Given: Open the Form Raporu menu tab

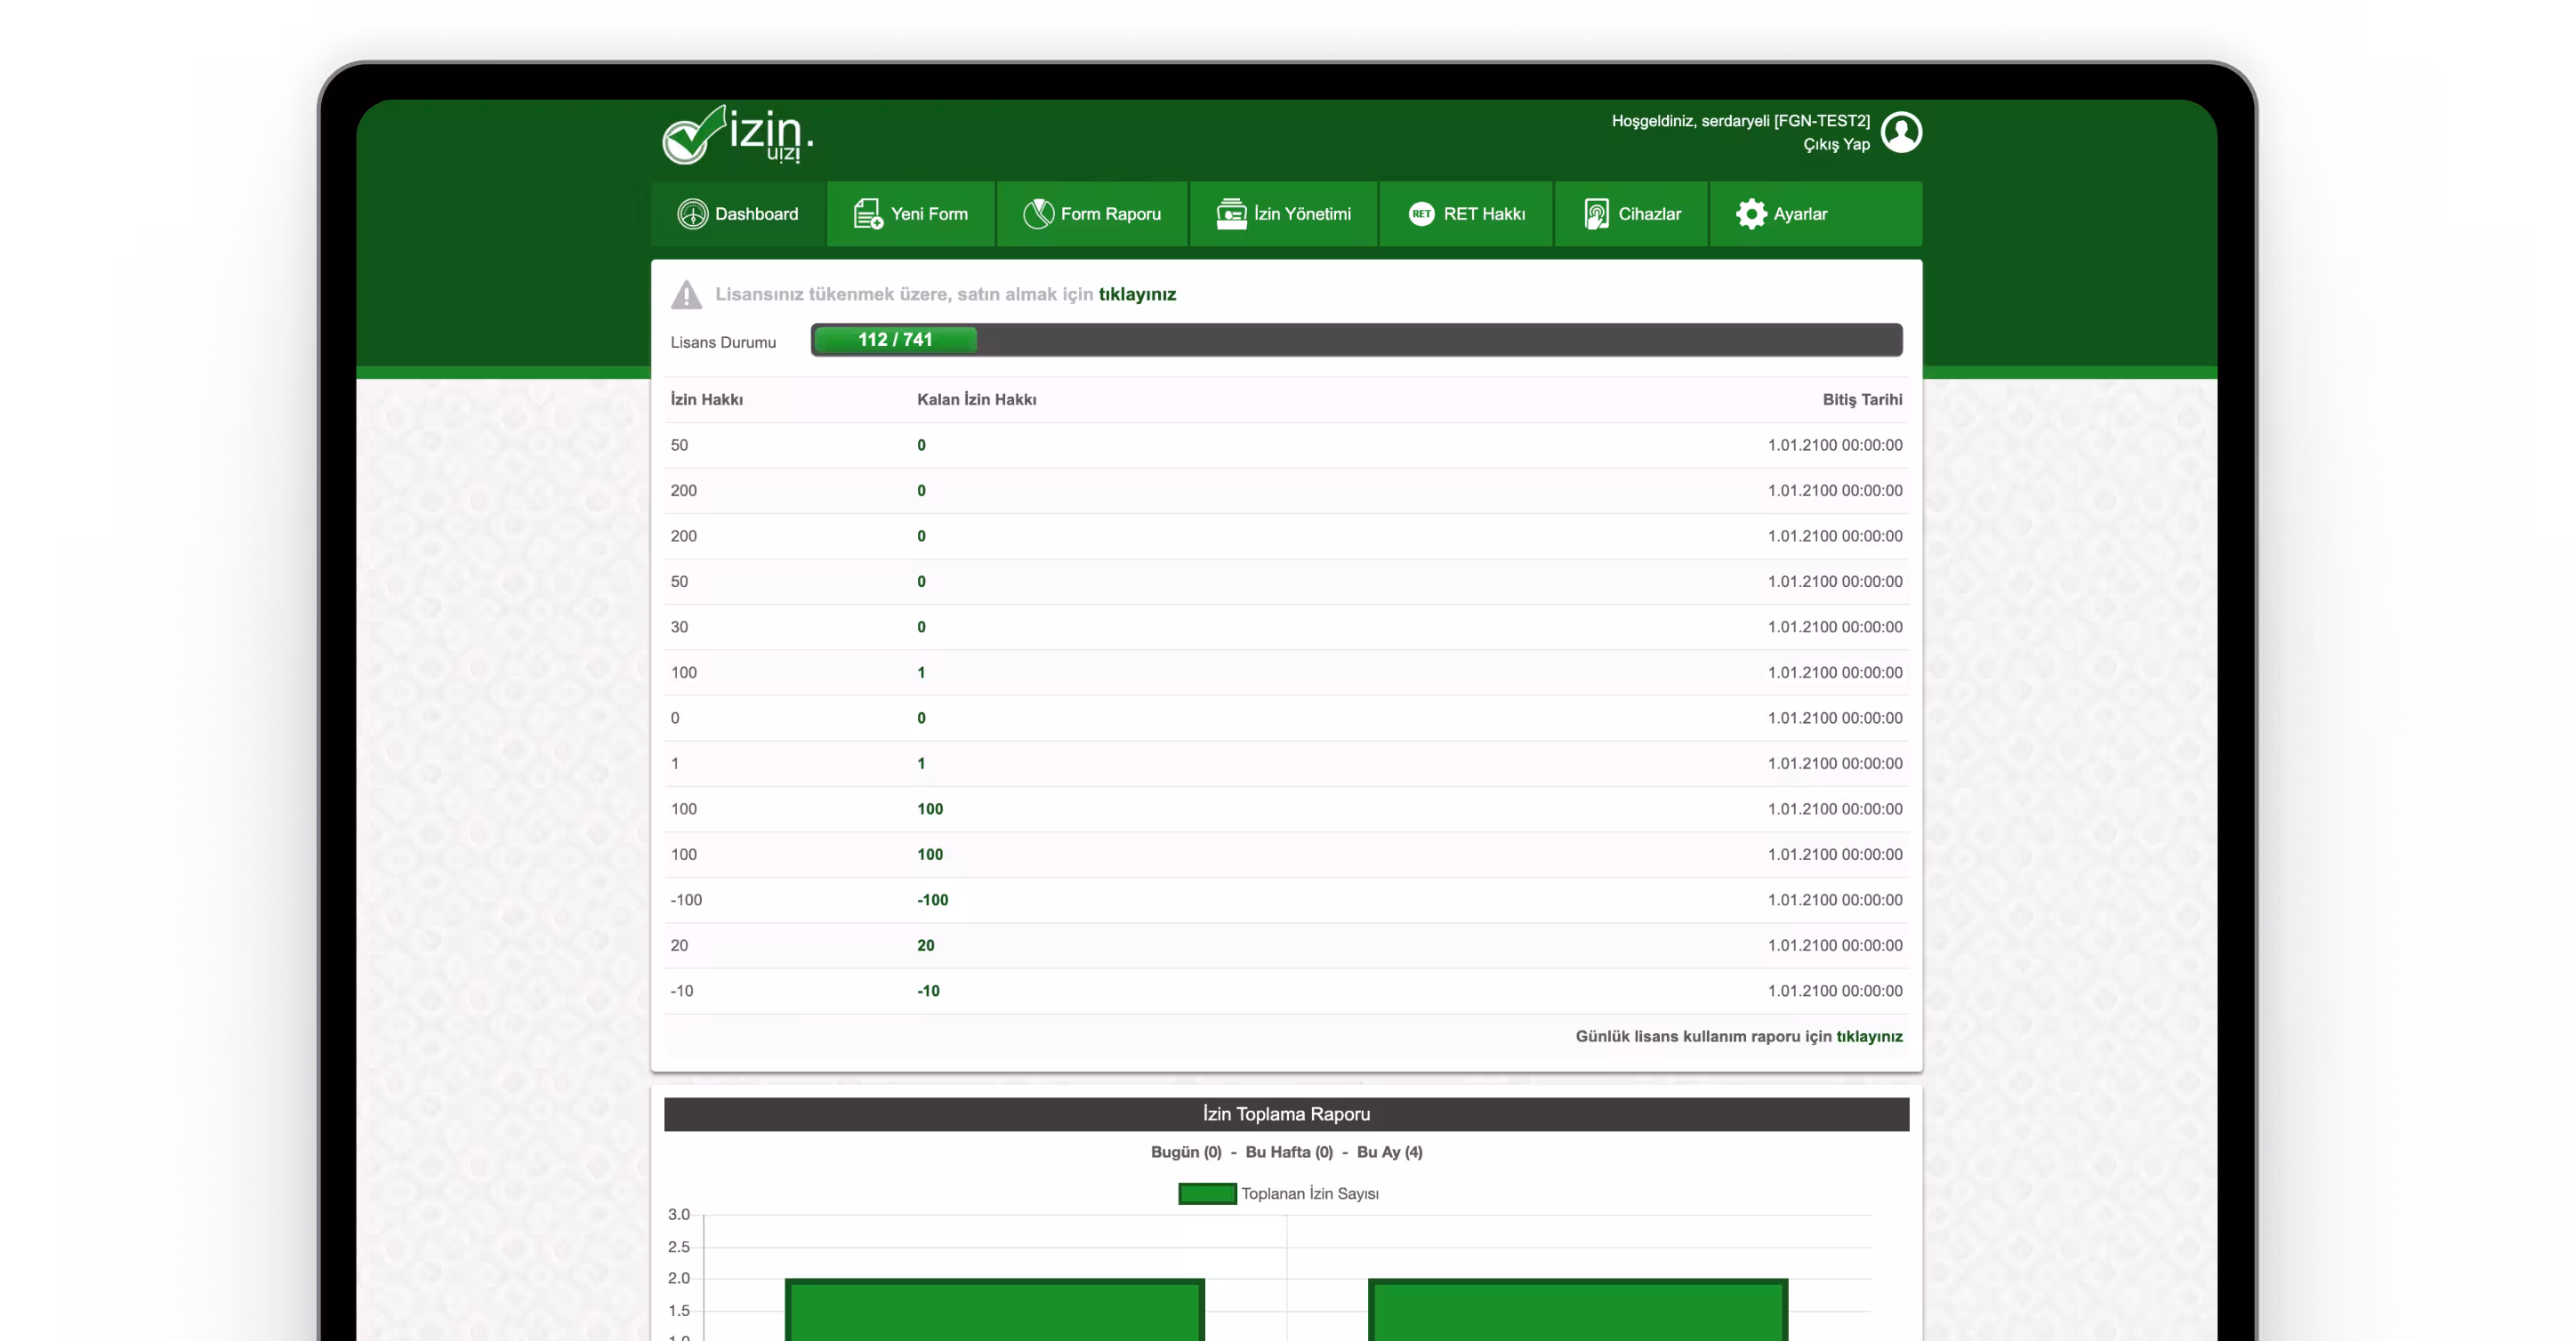Looking at the screenshot, I should click(x=1110, y=214).
